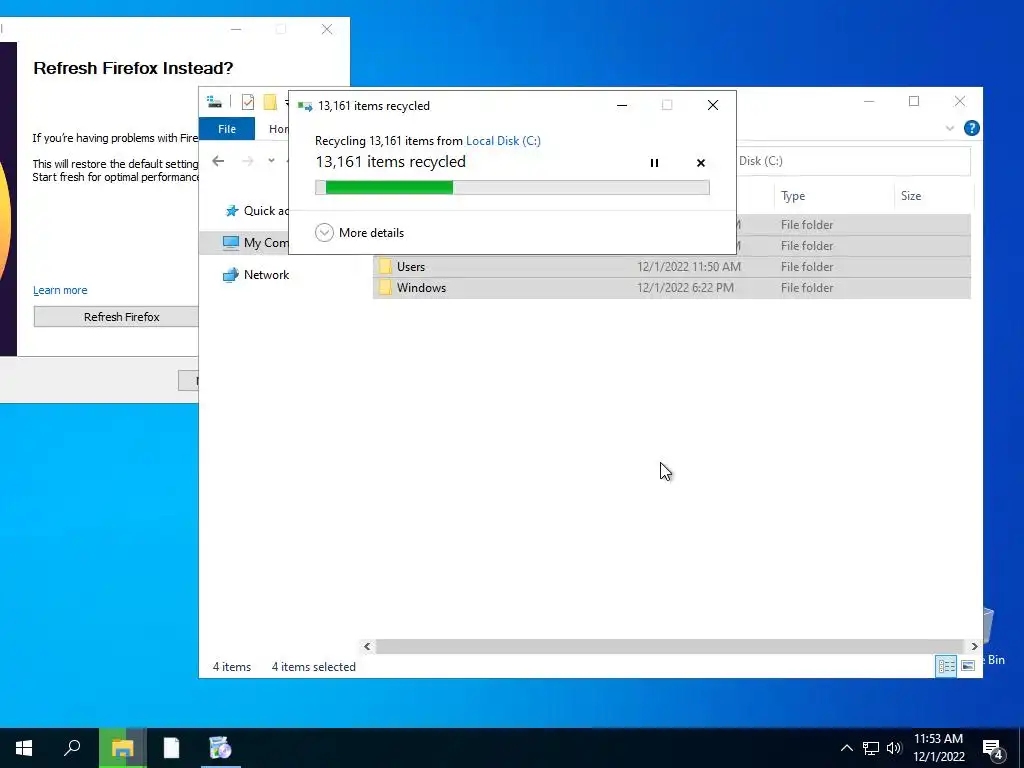
Task: Select Network in navigation pane
Action: tap(256, 275)
